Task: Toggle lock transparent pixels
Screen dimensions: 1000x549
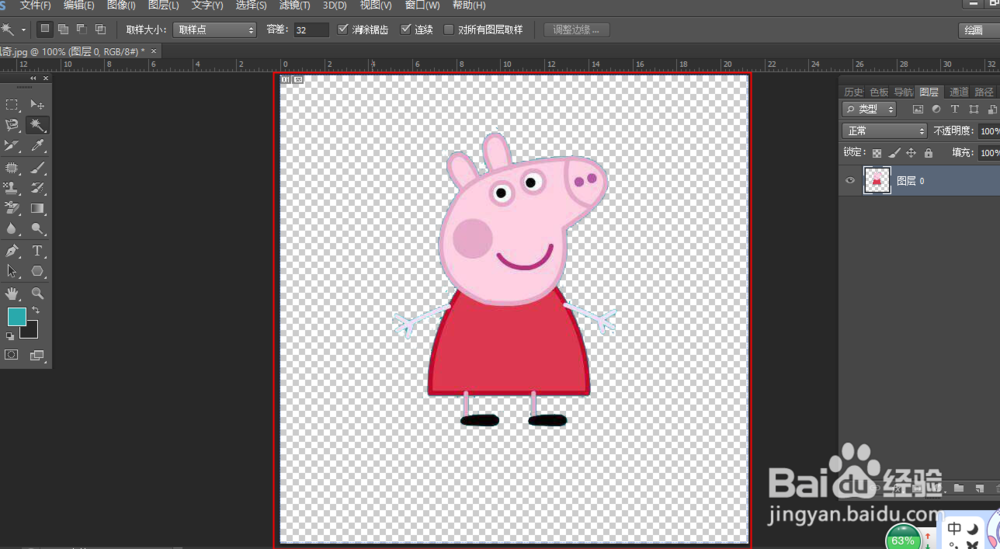Action: pyautogui.click(x=877, y=153)
